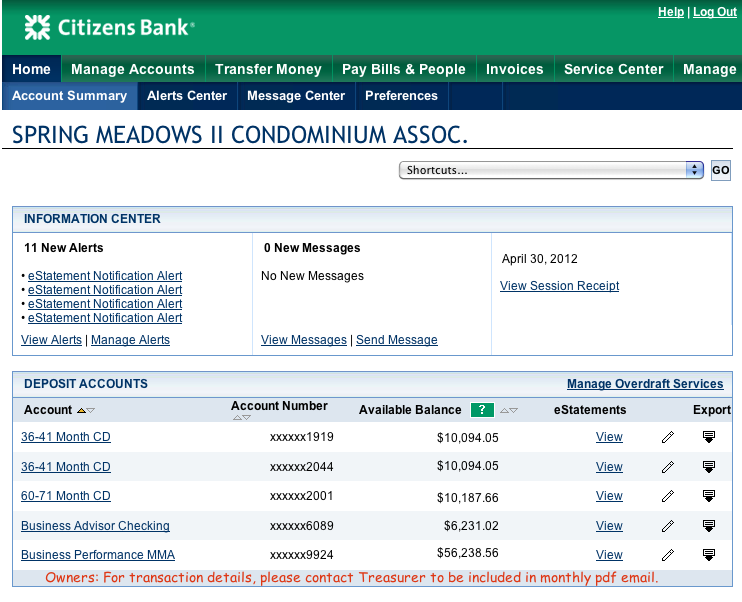Export account xxxxxx2044 using the export icon
742x602 pixels.
click(x=708, y=467)
